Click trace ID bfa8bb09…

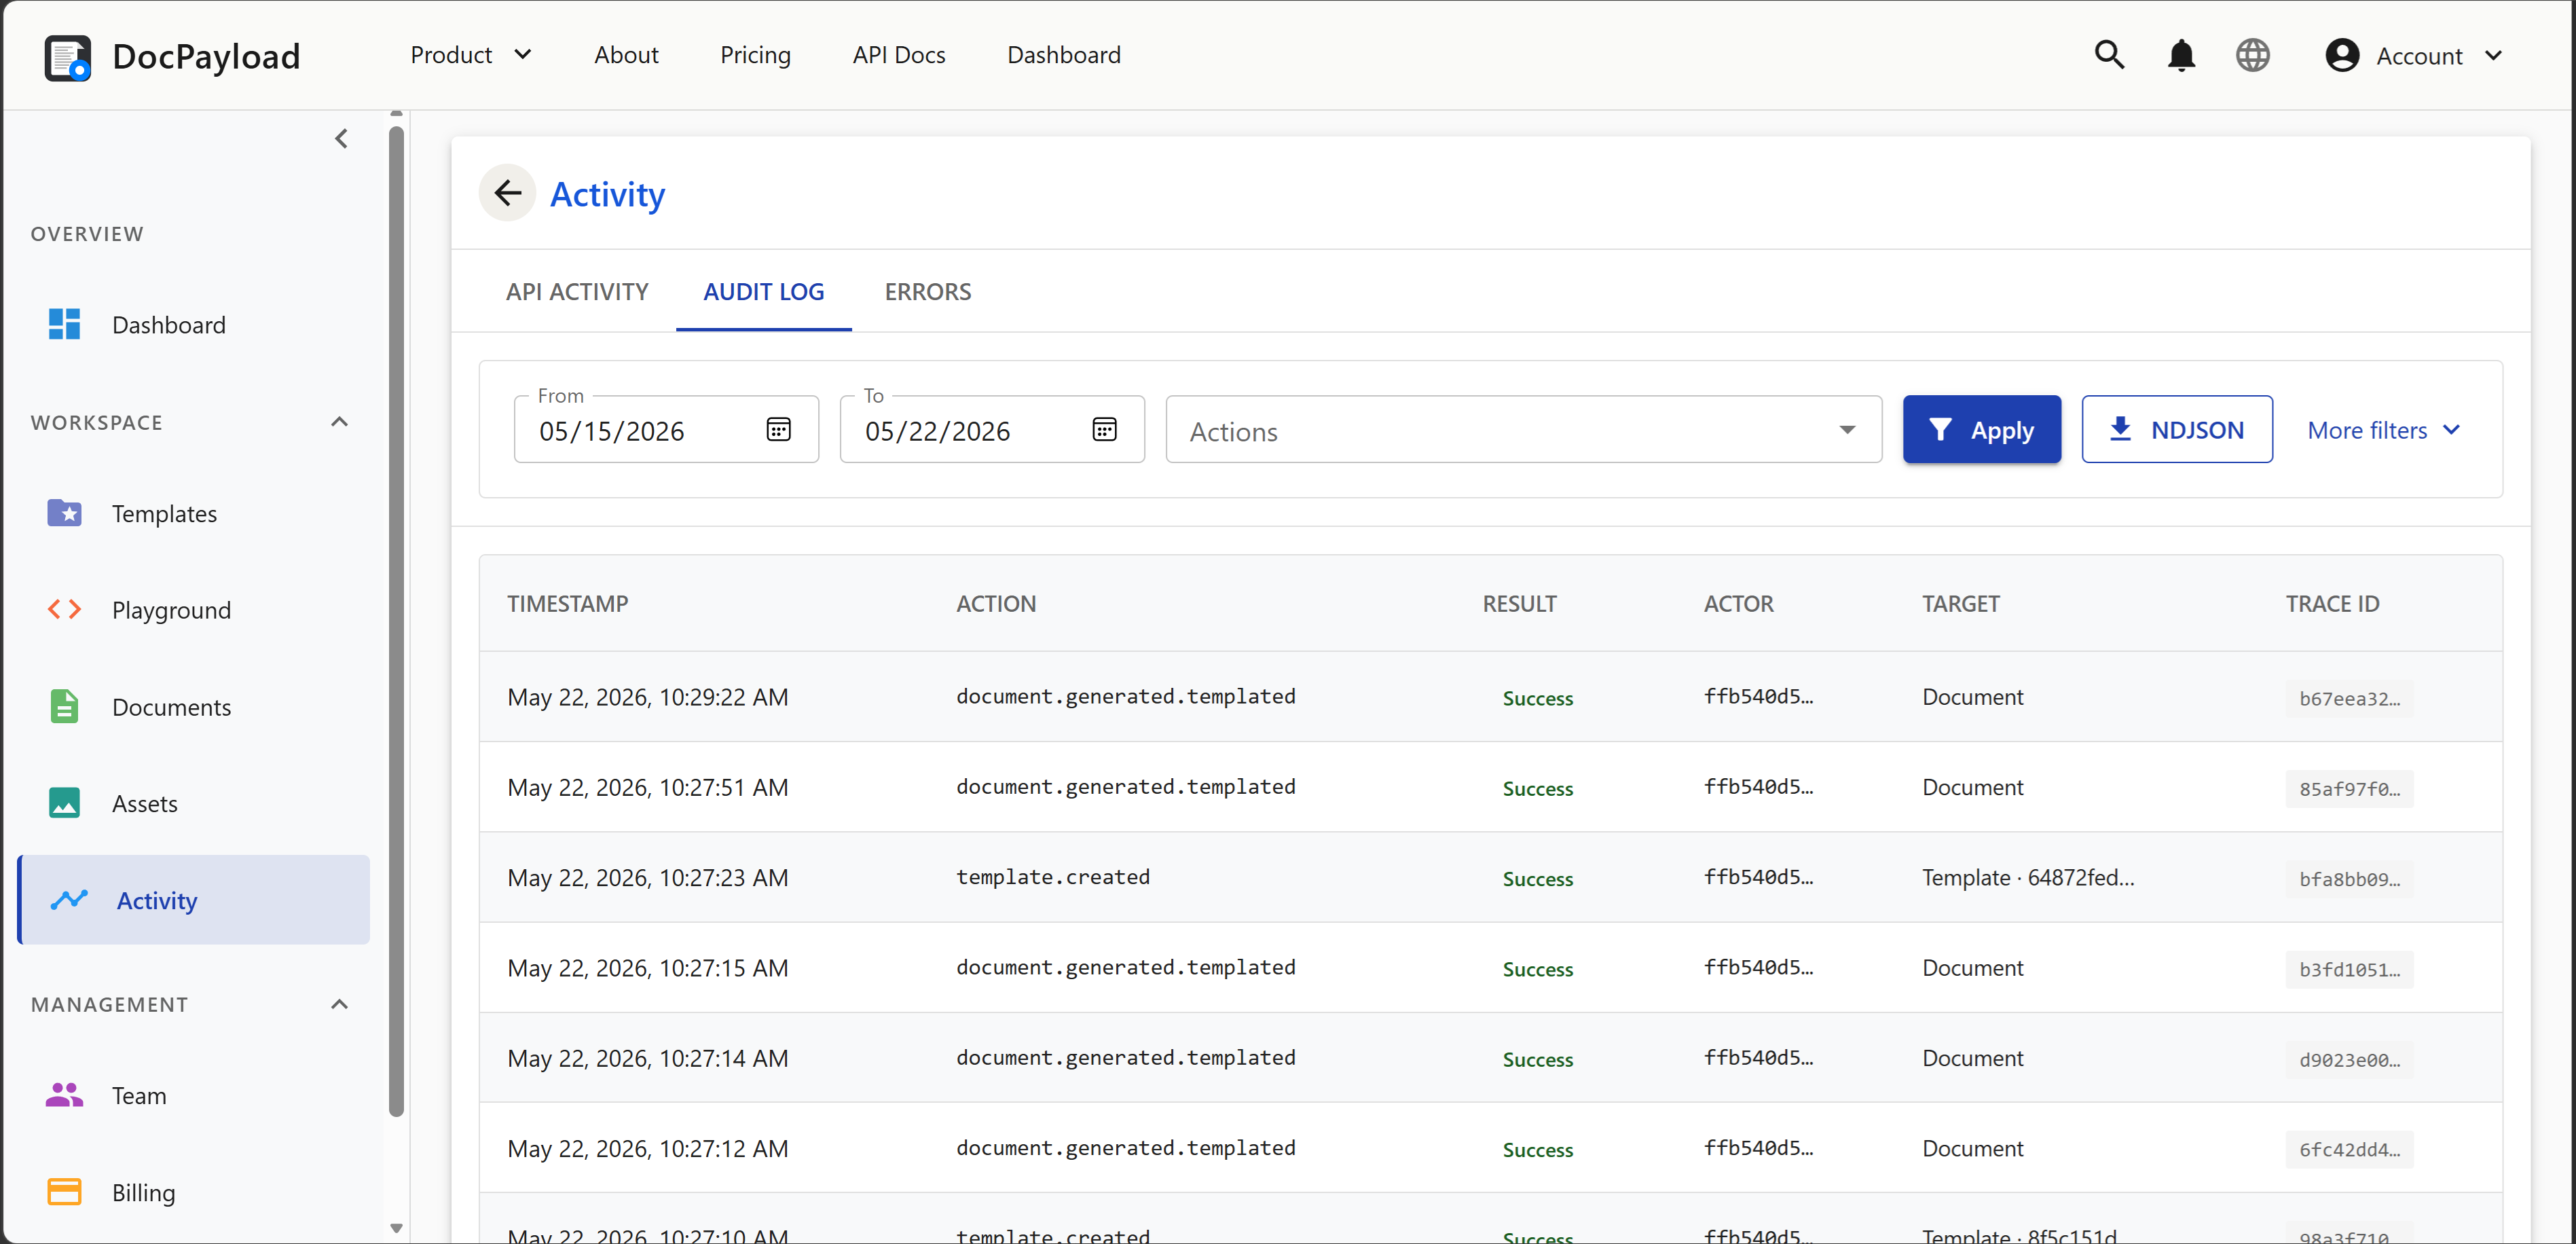[x=2349, y=878]
